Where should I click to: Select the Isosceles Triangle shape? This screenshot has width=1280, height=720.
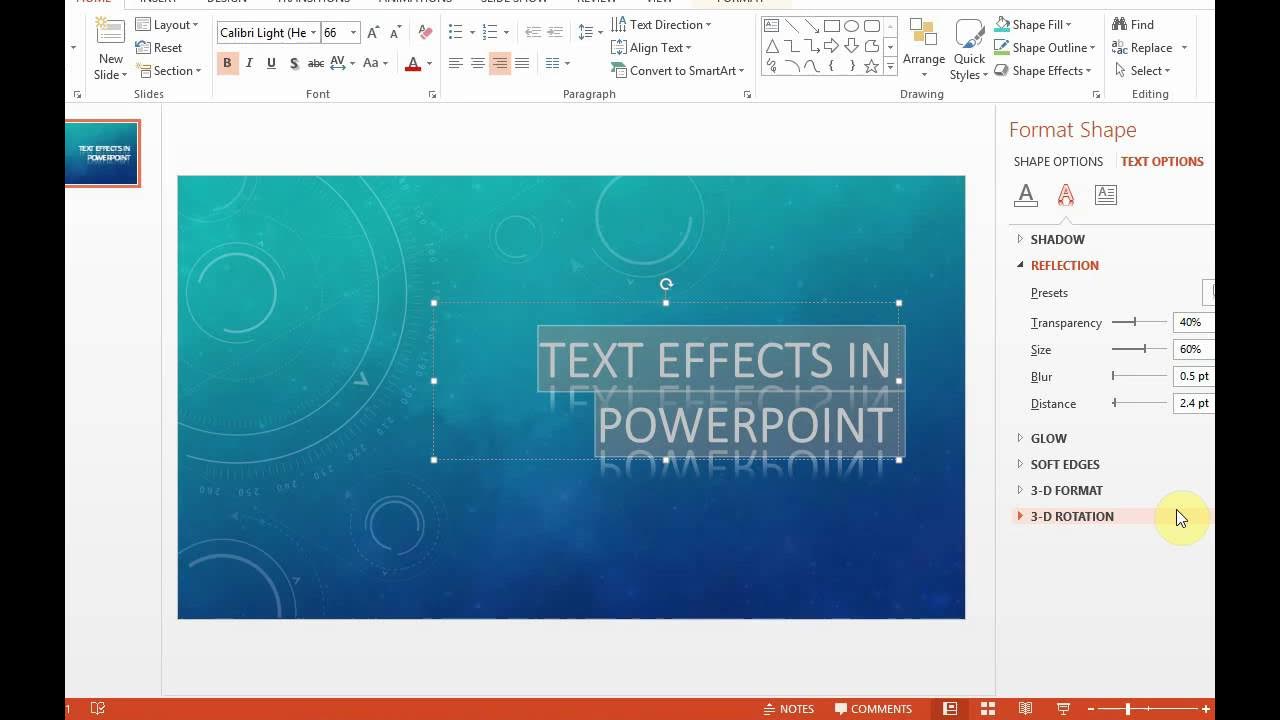click(x=771, y=46)
